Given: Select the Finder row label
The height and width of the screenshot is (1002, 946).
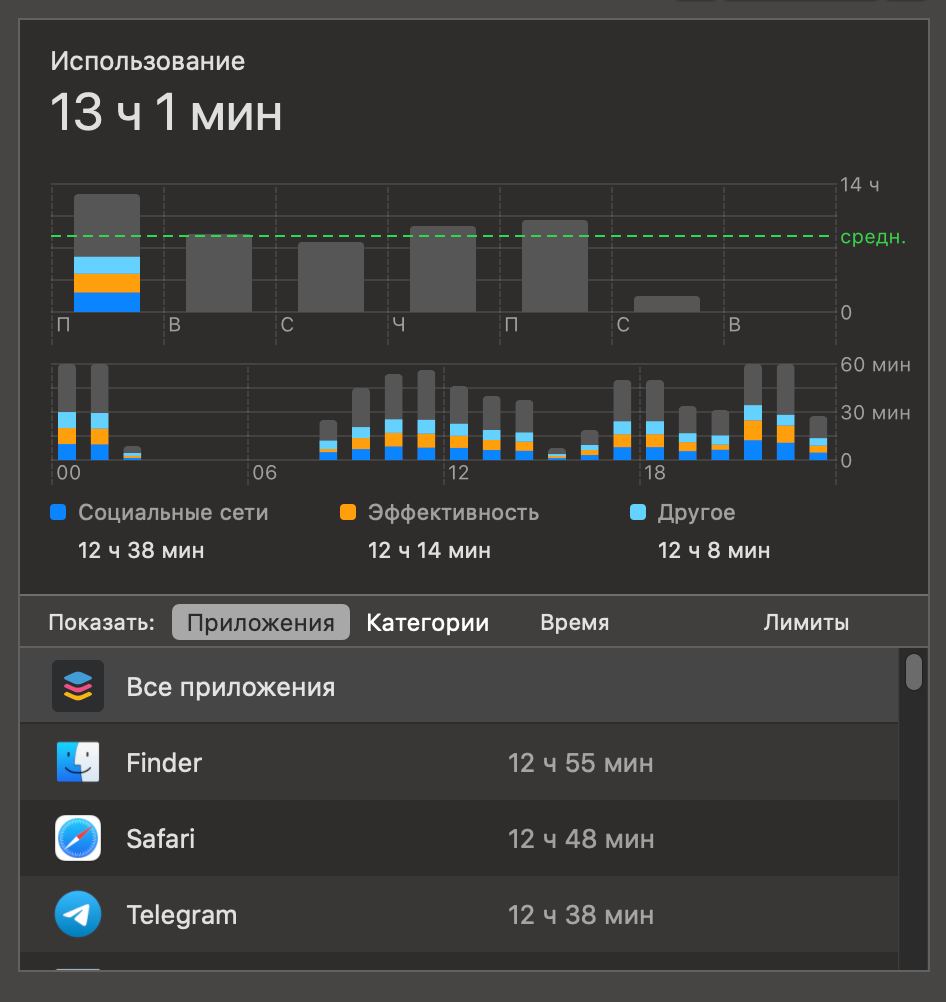Looking at the screenshot, I should pyautogui.click(x=164, y=762).
